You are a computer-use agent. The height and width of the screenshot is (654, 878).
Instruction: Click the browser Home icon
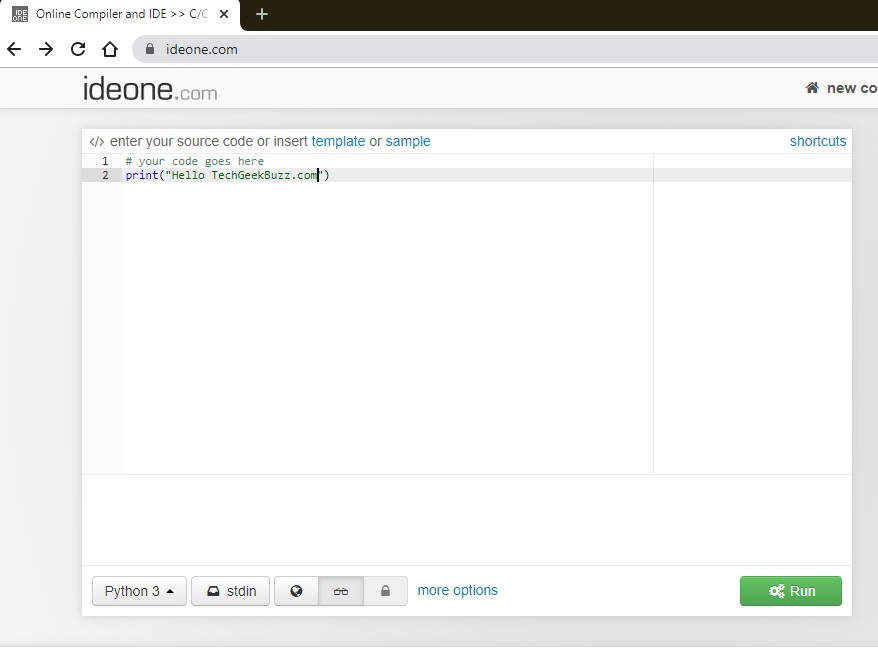click(x=110, y=49)
